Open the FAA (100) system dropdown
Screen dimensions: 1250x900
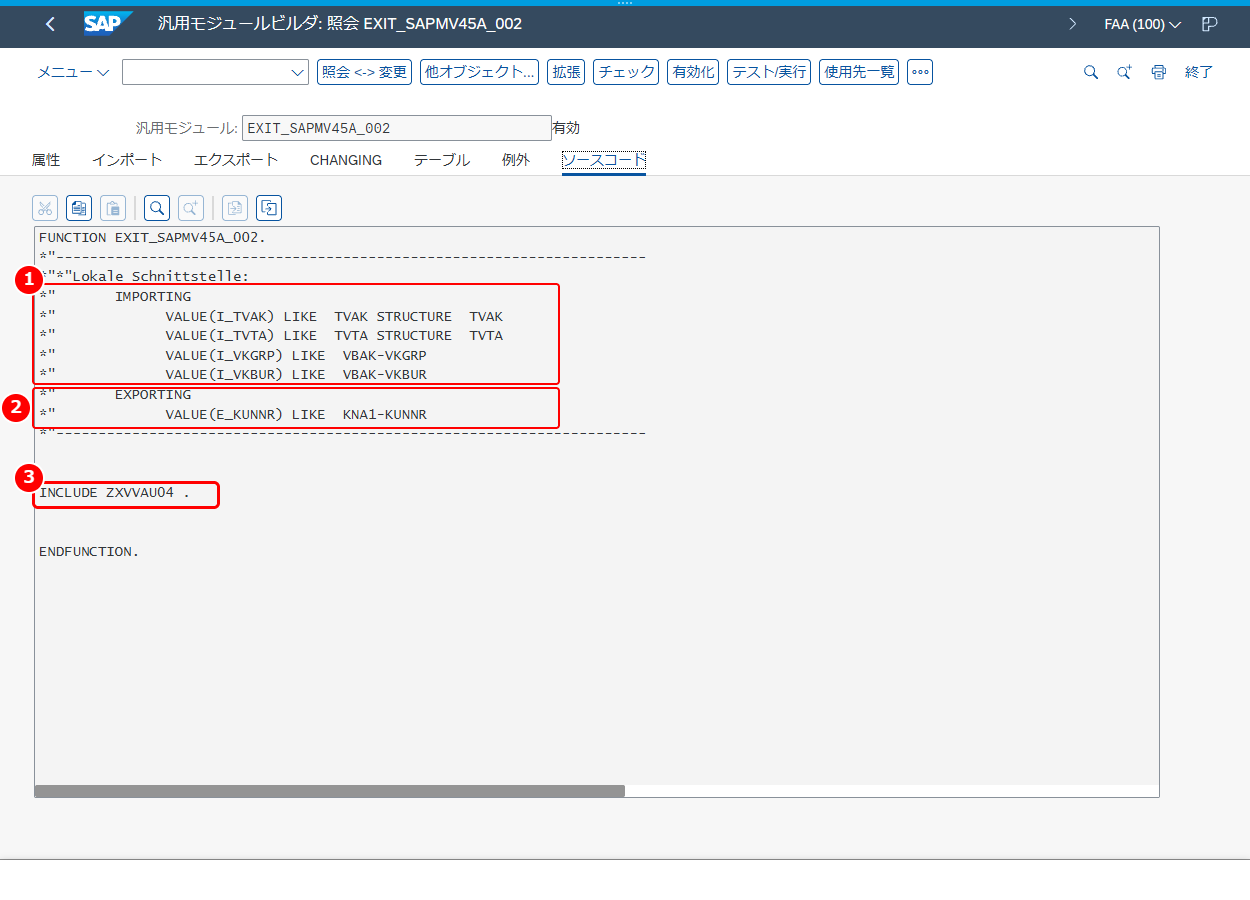click(1142, 24)
